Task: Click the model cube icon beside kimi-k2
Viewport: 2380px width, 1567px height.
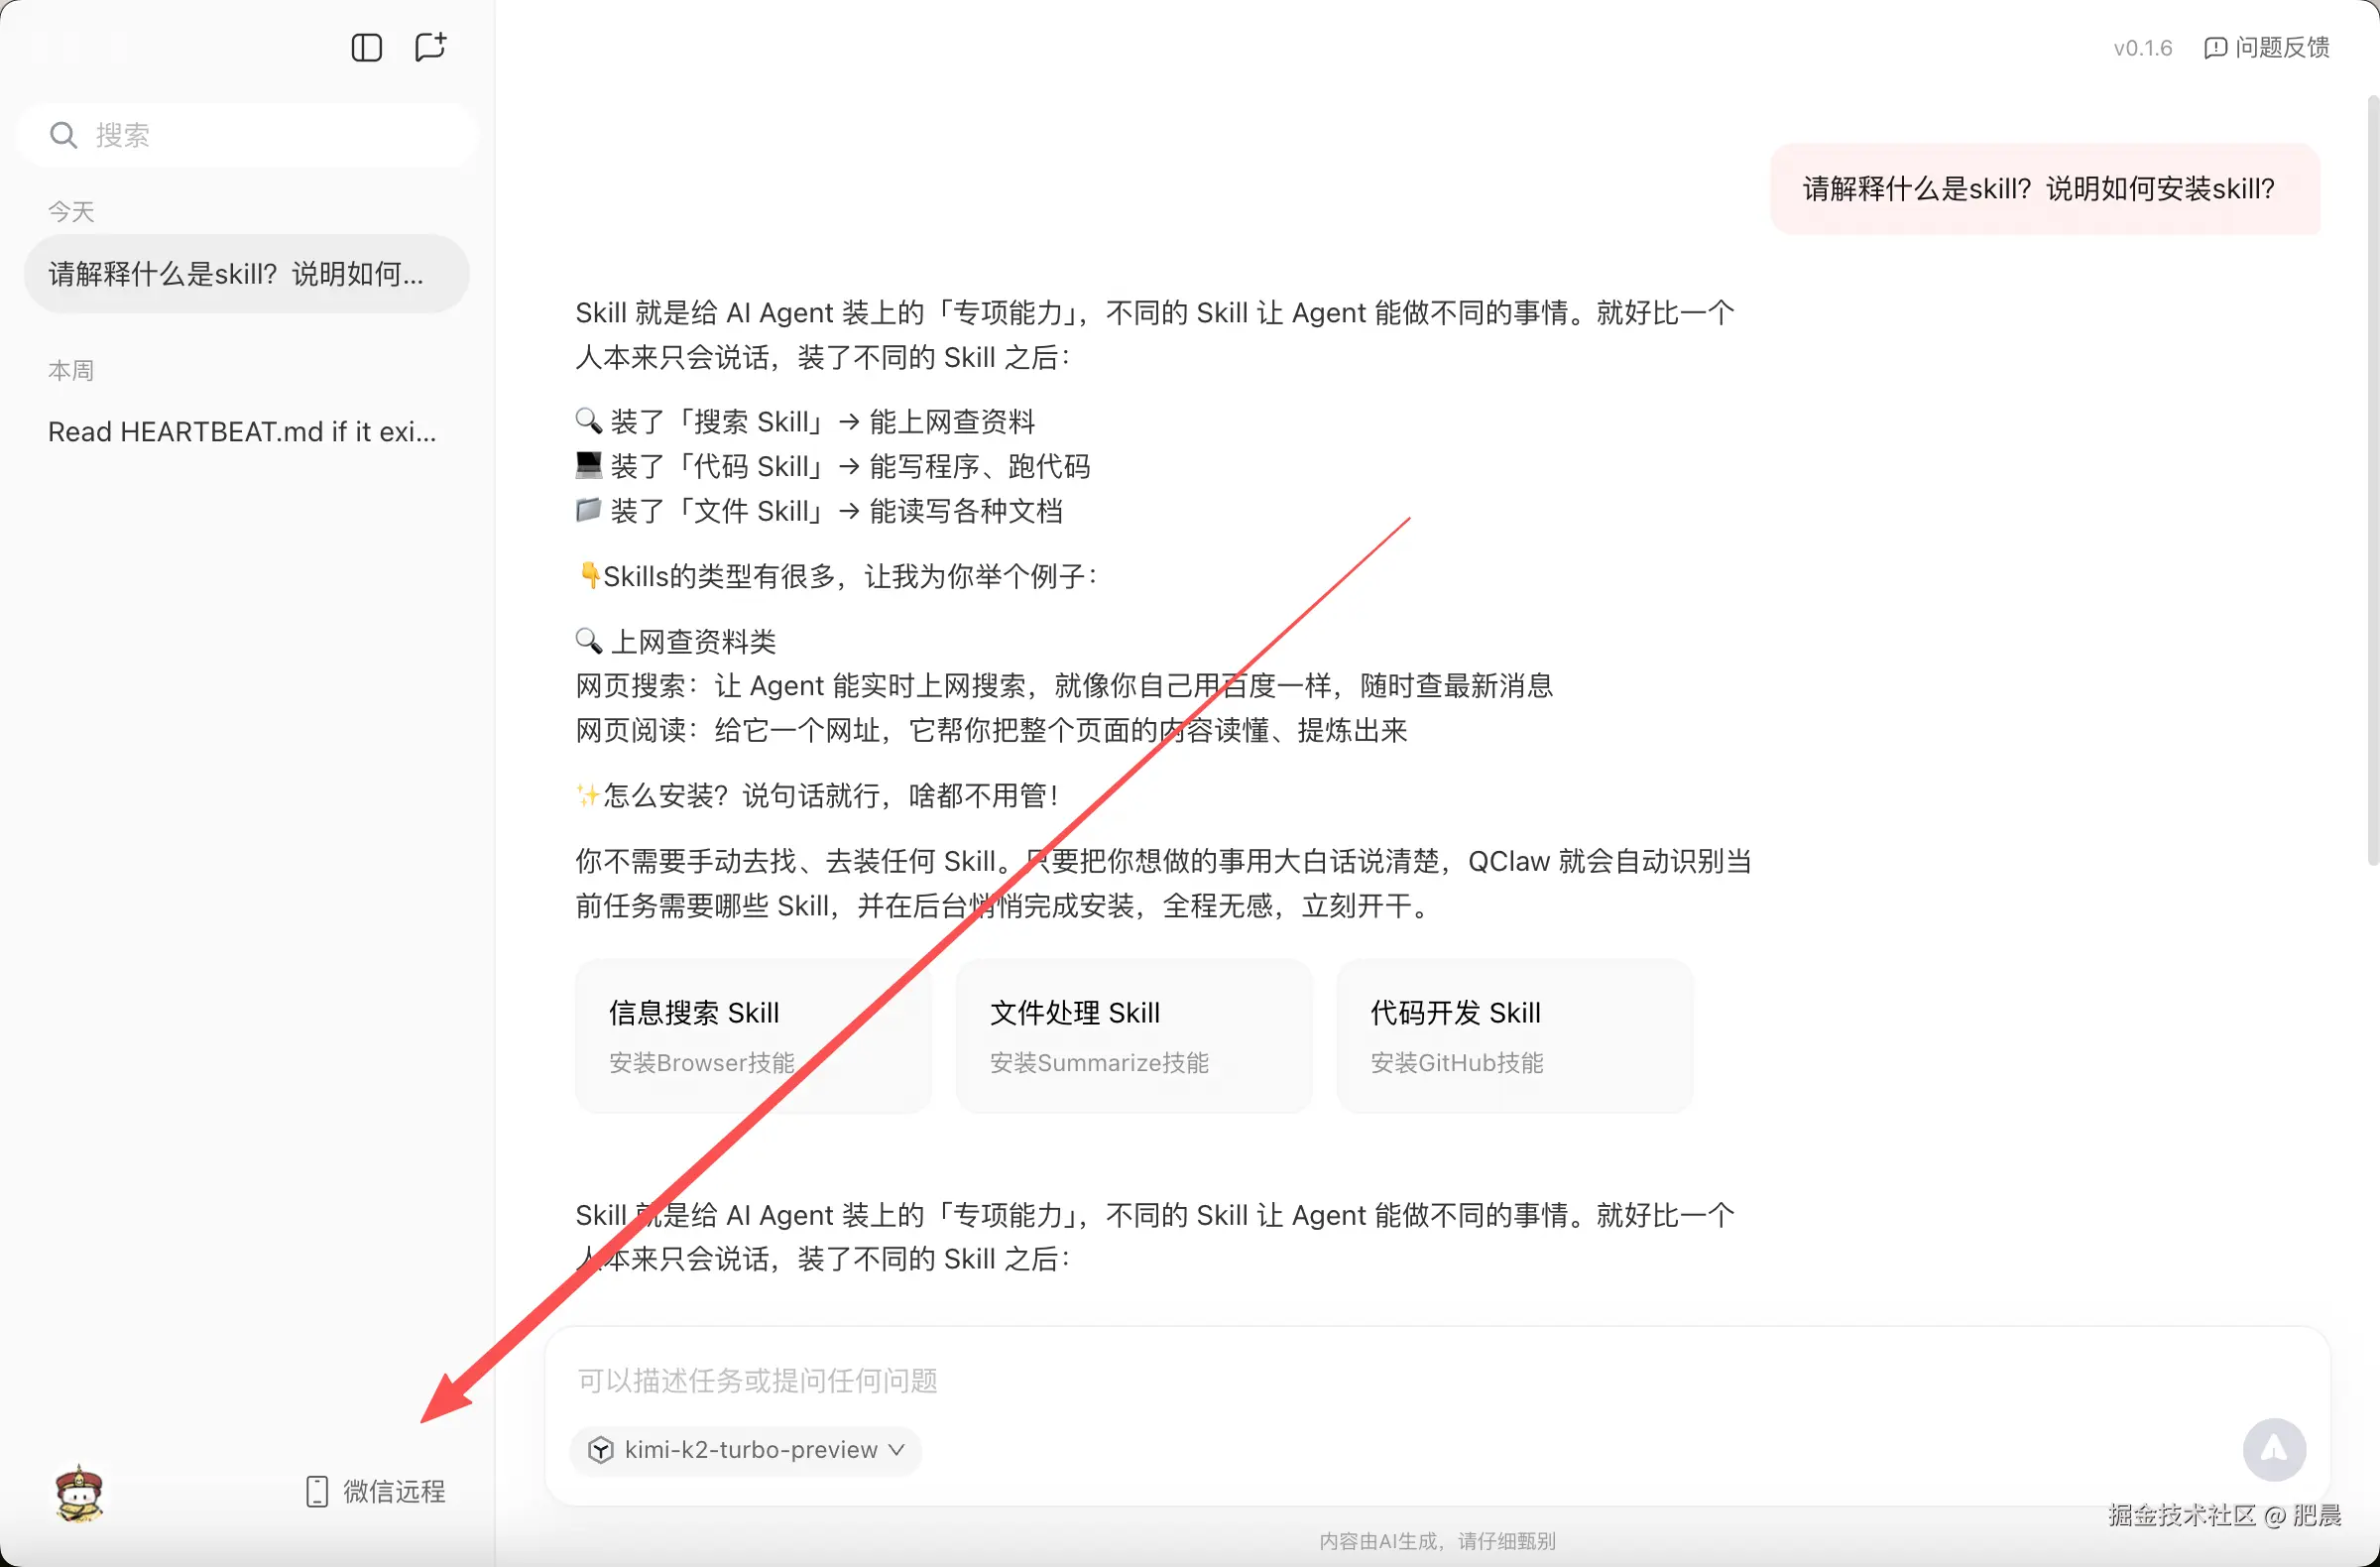Action: (x=600, y=1449)
